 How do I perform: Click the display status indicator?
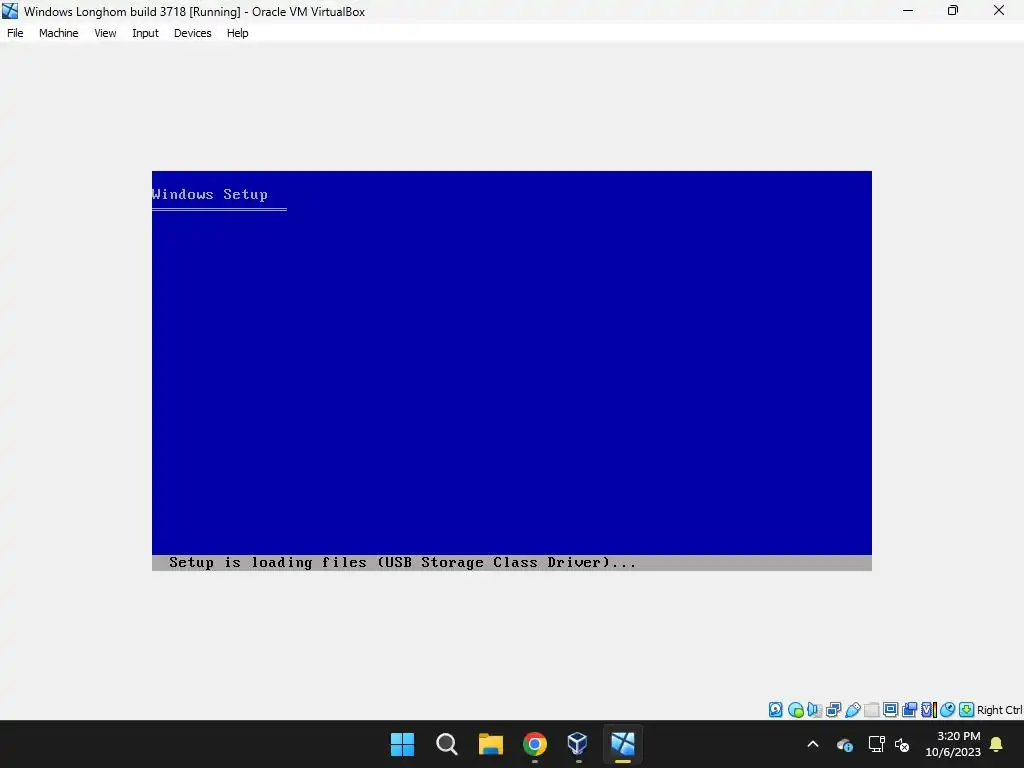[x=891, y=710]
